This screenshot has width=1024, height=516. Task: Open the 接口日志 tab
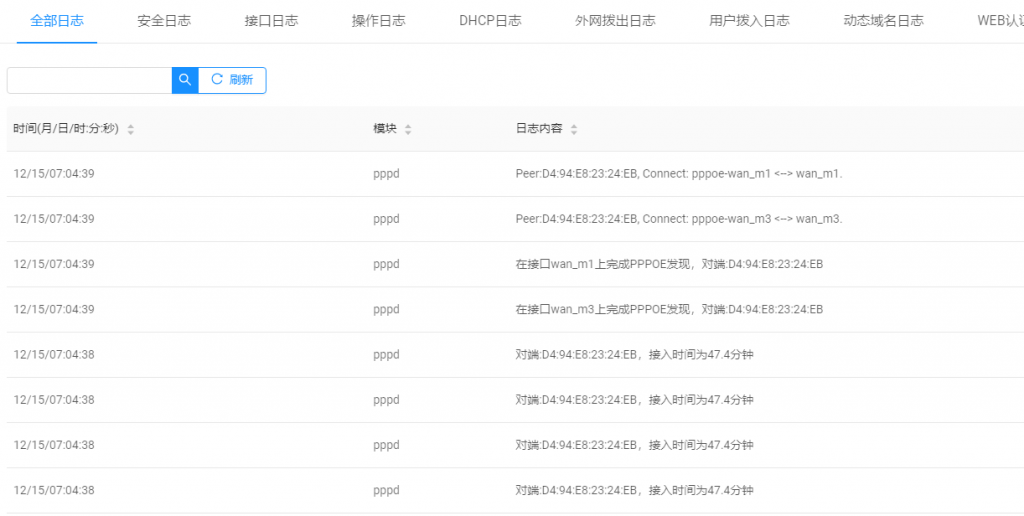click(271, 20)
